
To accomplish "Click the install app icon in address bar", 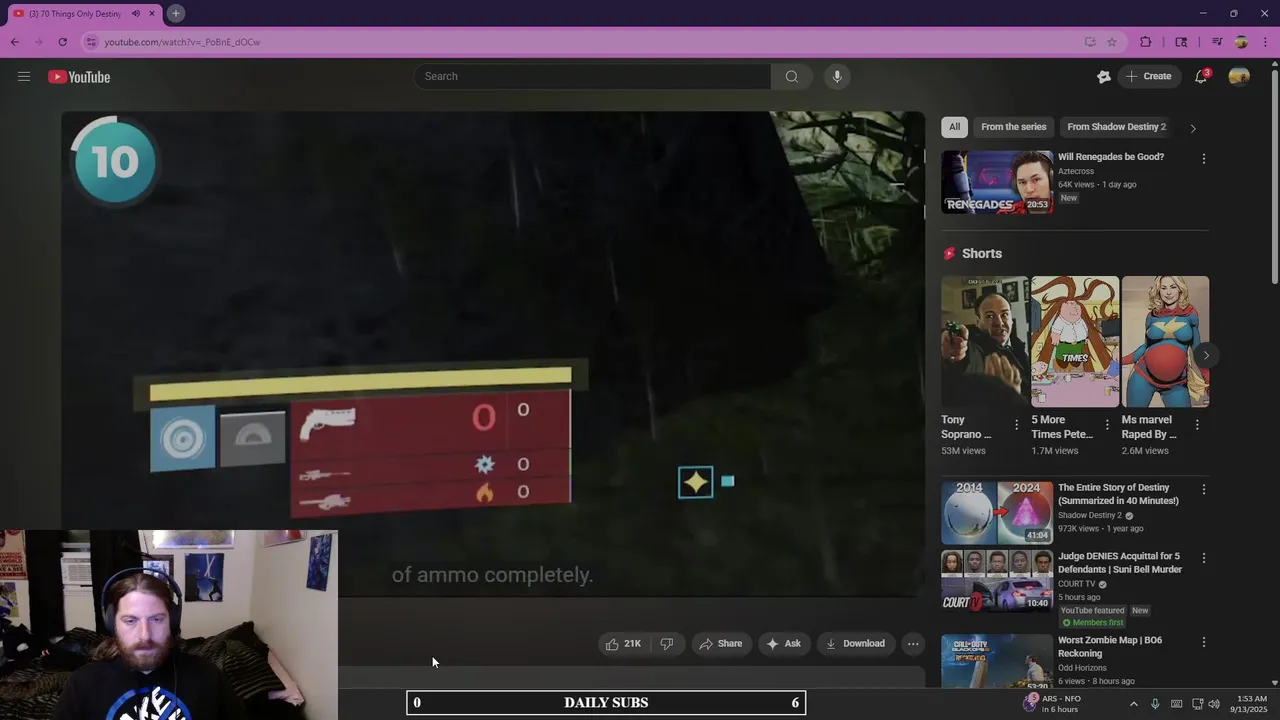I will [x=1090, y=42].
